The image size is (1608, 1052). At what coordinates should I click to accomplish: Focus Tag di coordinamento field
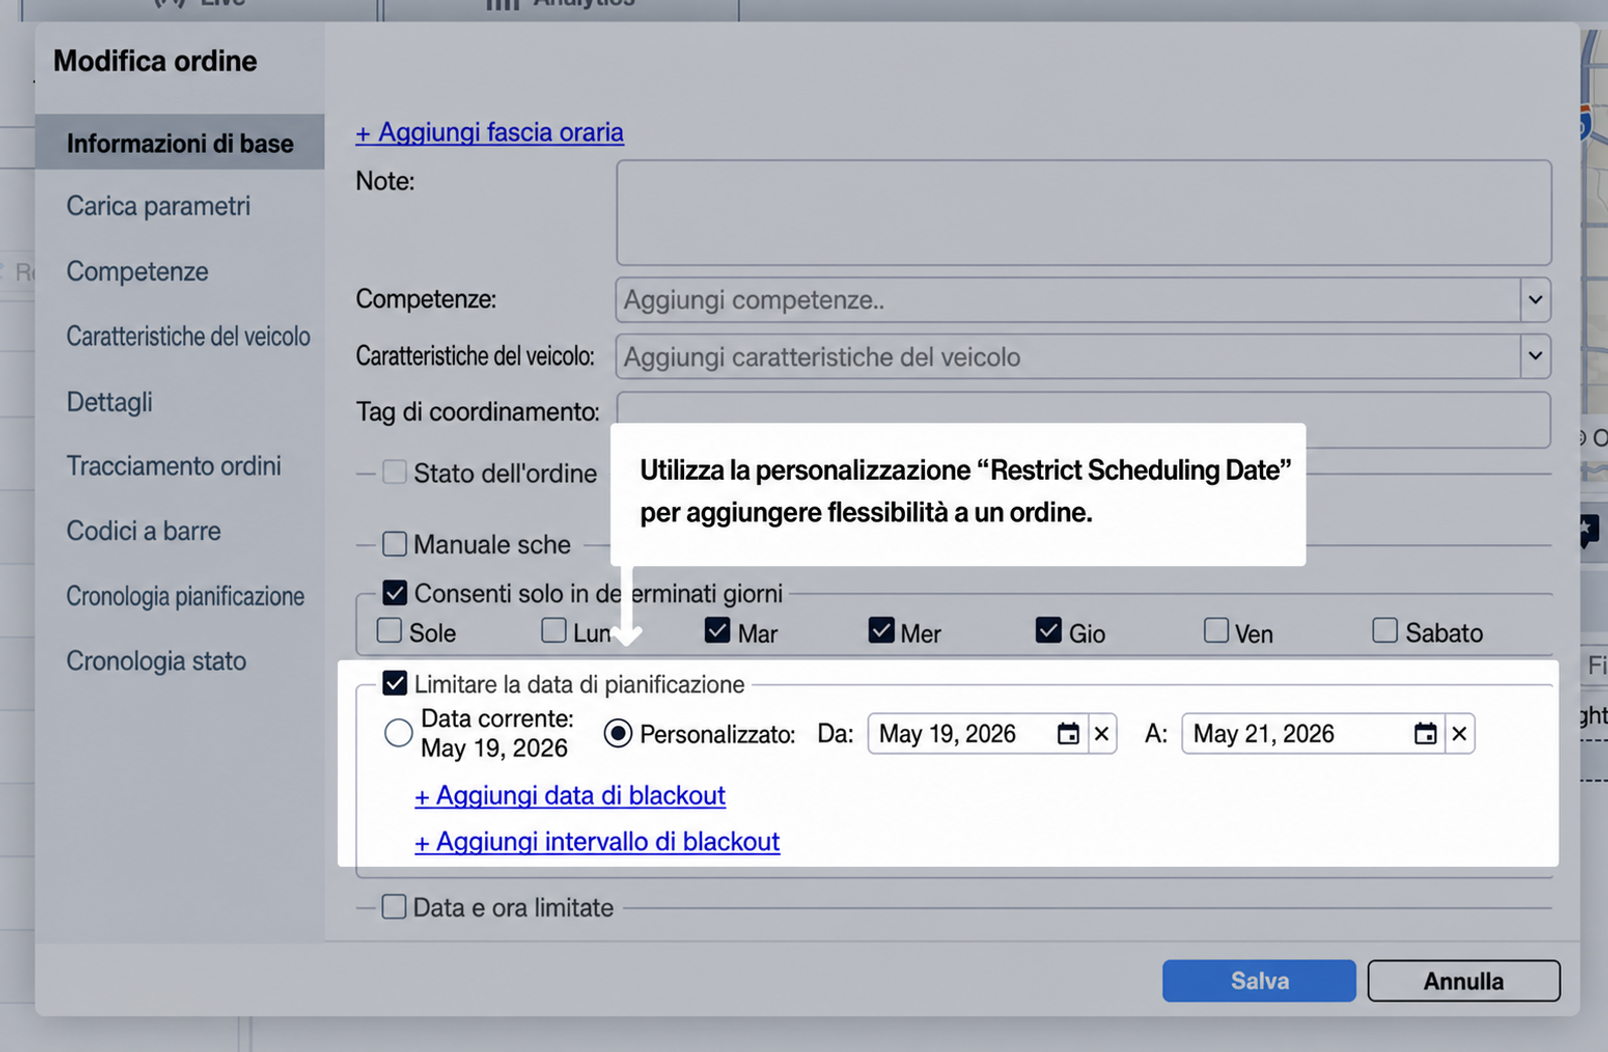tap(1084, 420)
